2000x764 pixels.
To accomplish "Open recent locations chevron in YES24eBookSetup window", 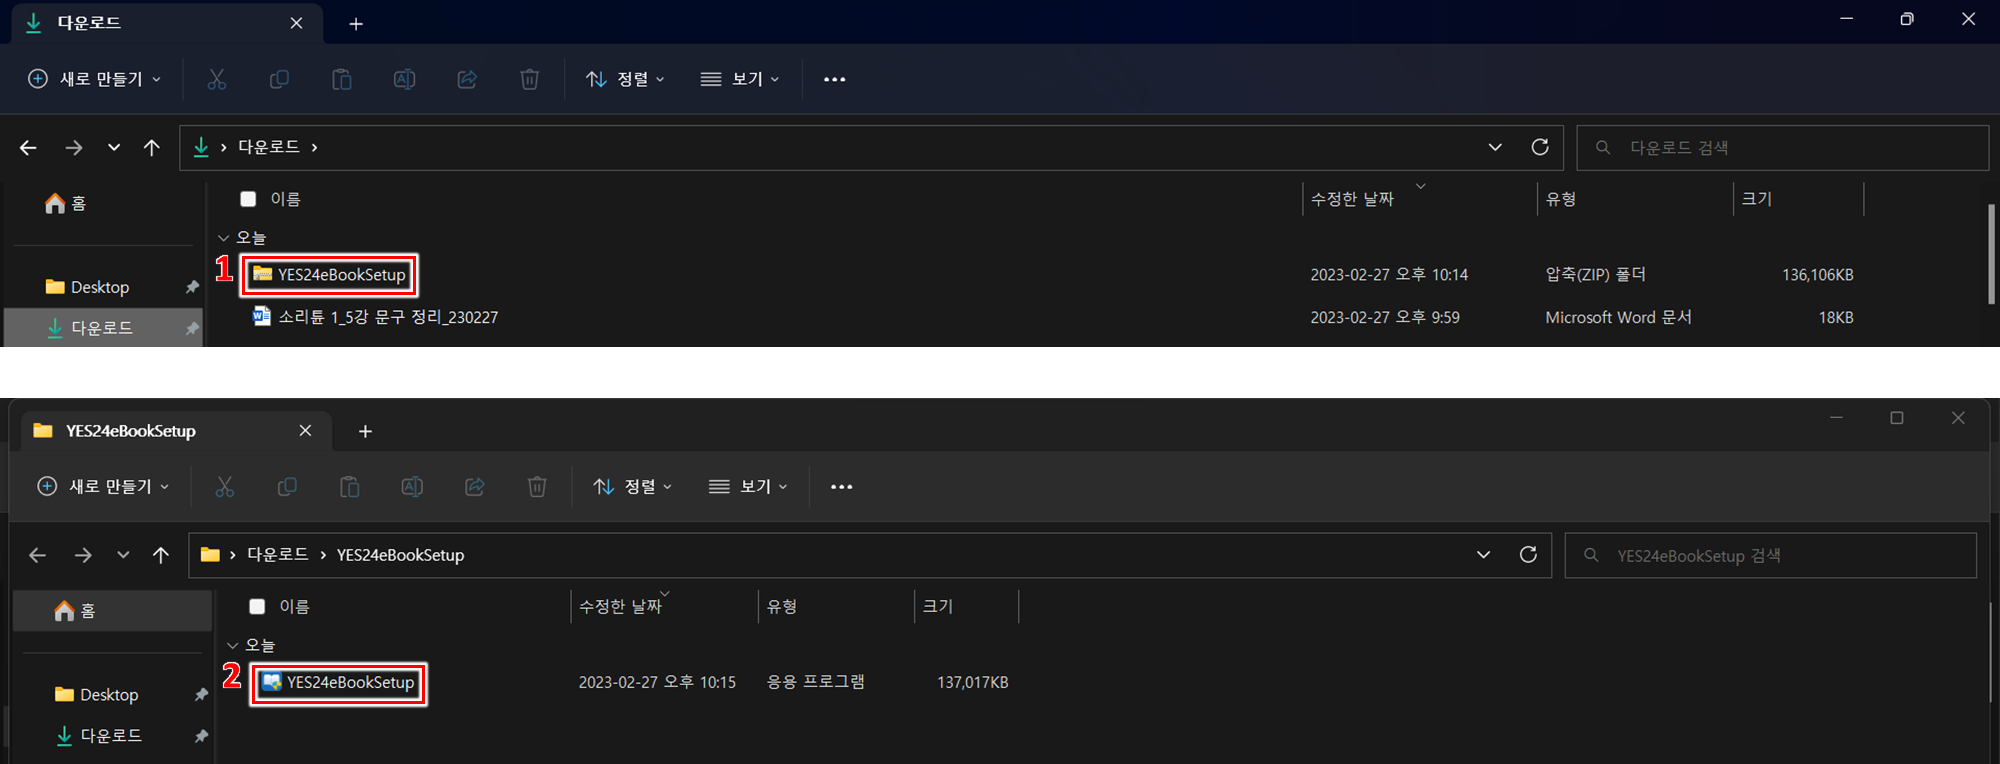I will click(x=123, y=555).
